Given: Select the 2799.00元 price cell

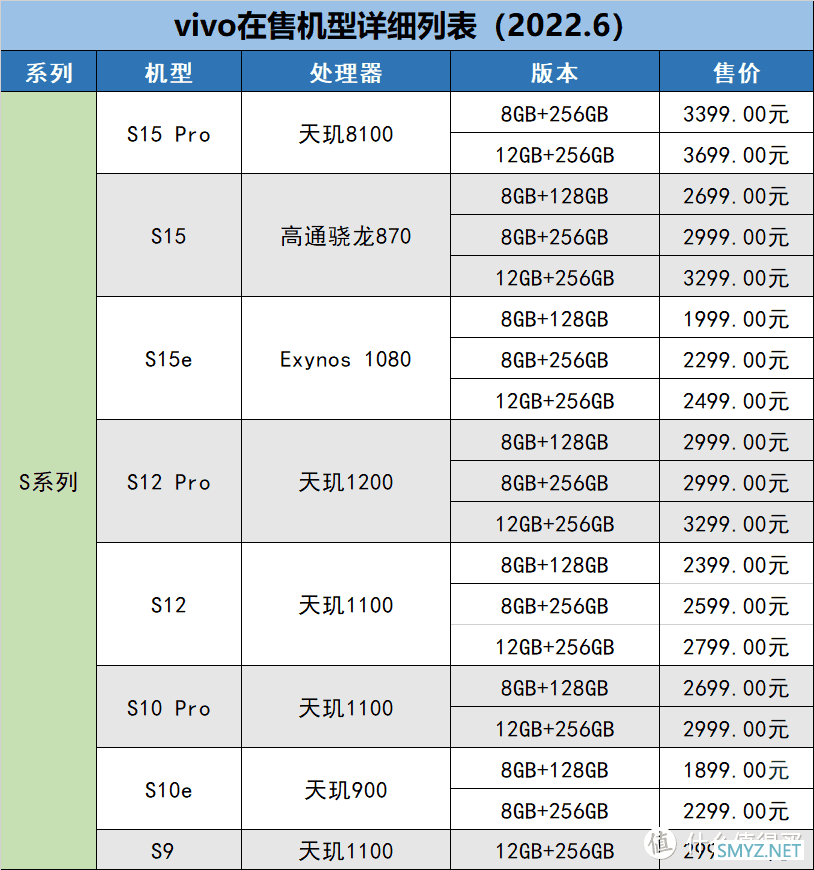Looking at the screenshot, I should point(736,646).
